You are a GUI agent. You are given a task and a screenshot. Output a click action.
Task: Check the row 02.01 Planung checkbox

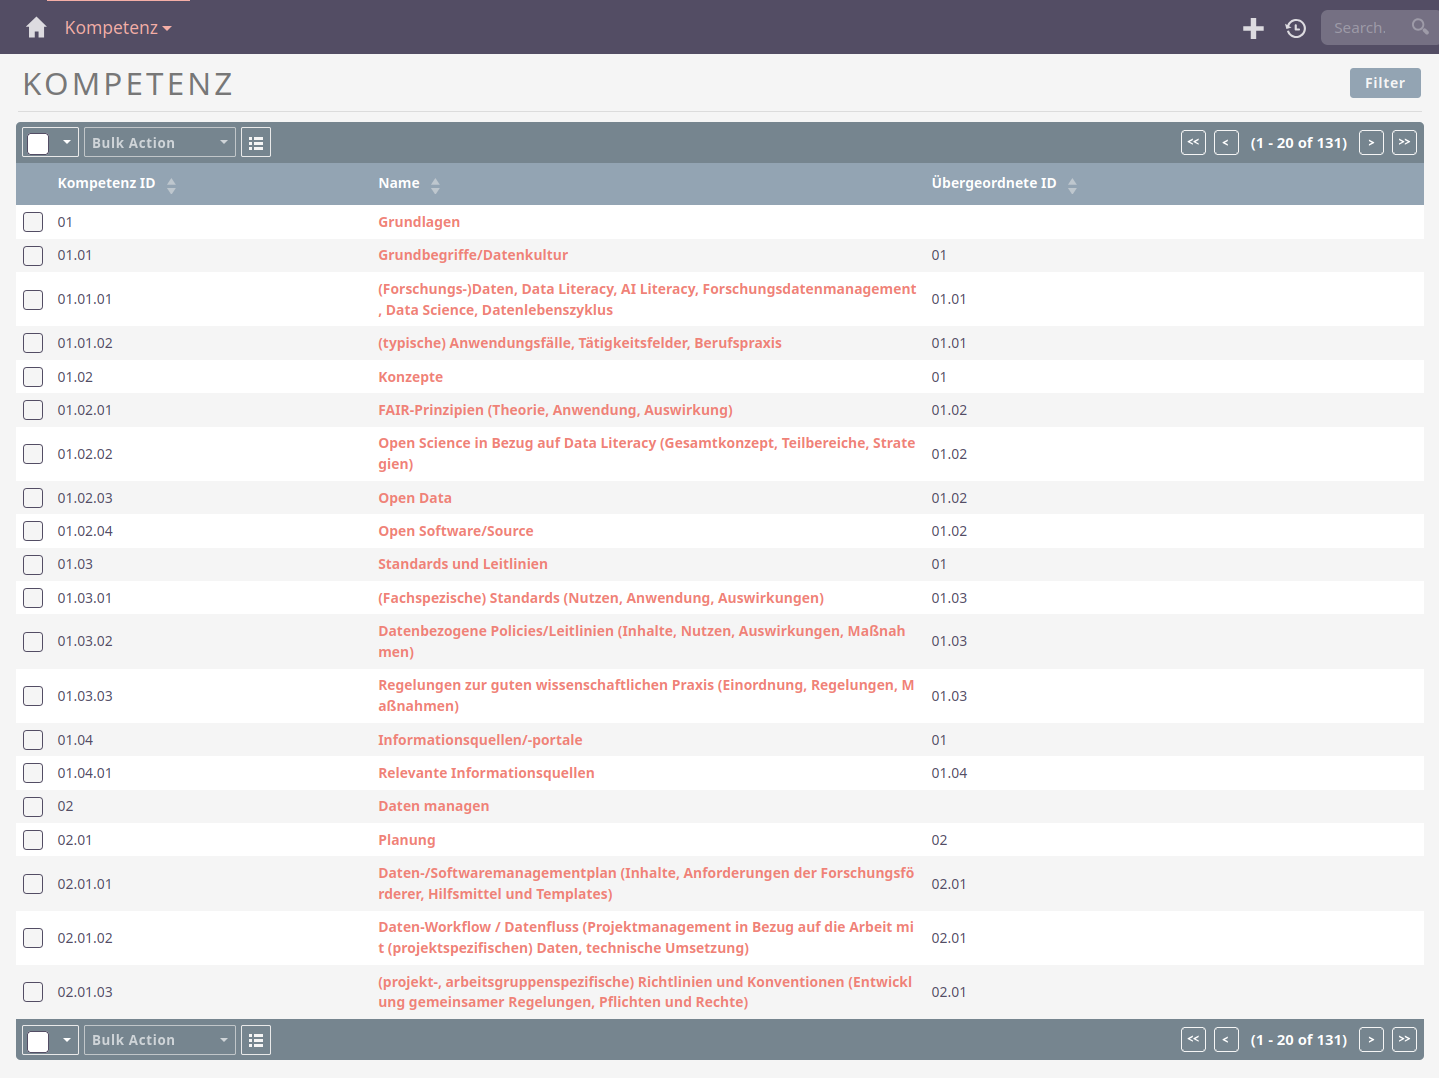33,840
